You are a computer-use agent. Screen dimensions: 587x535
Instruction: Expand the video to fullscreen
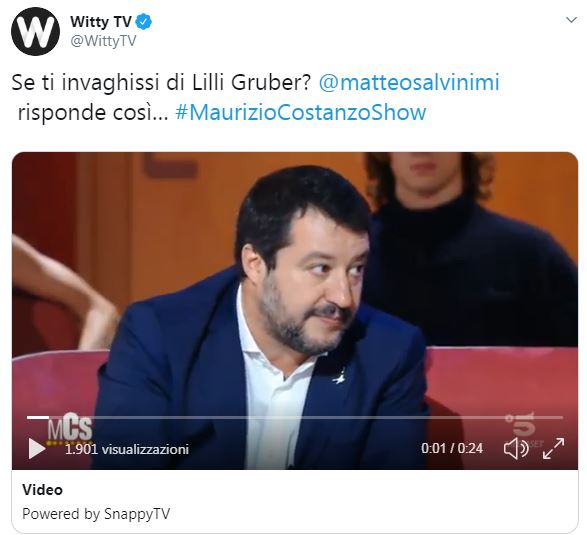553,448
